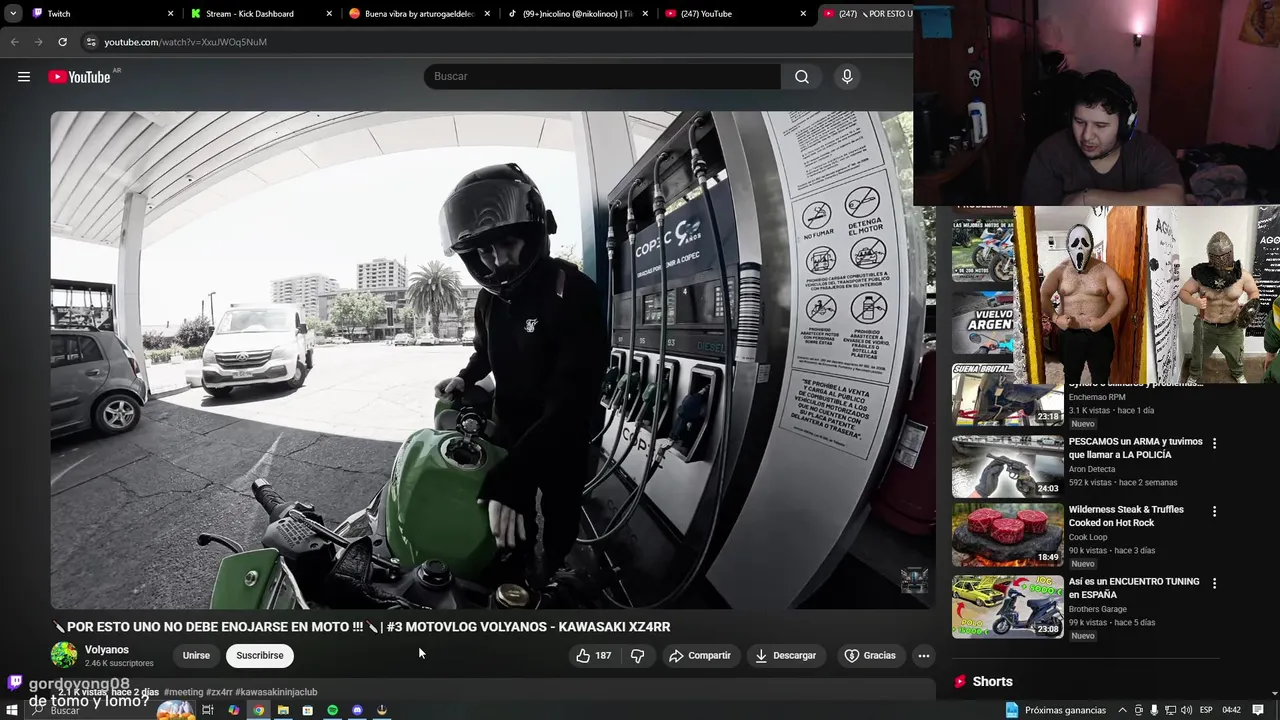Open options for PESCAMOS un ARMA video

(x=1215, y=443)
